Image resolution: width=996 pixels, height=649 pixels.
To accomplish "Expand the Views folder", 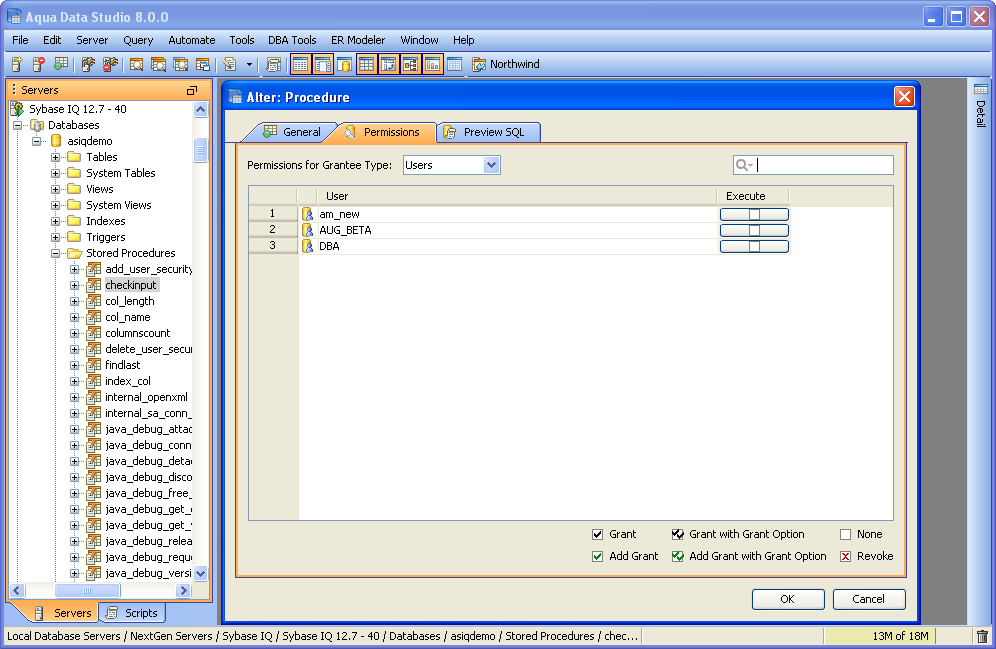I will point(56,189).
